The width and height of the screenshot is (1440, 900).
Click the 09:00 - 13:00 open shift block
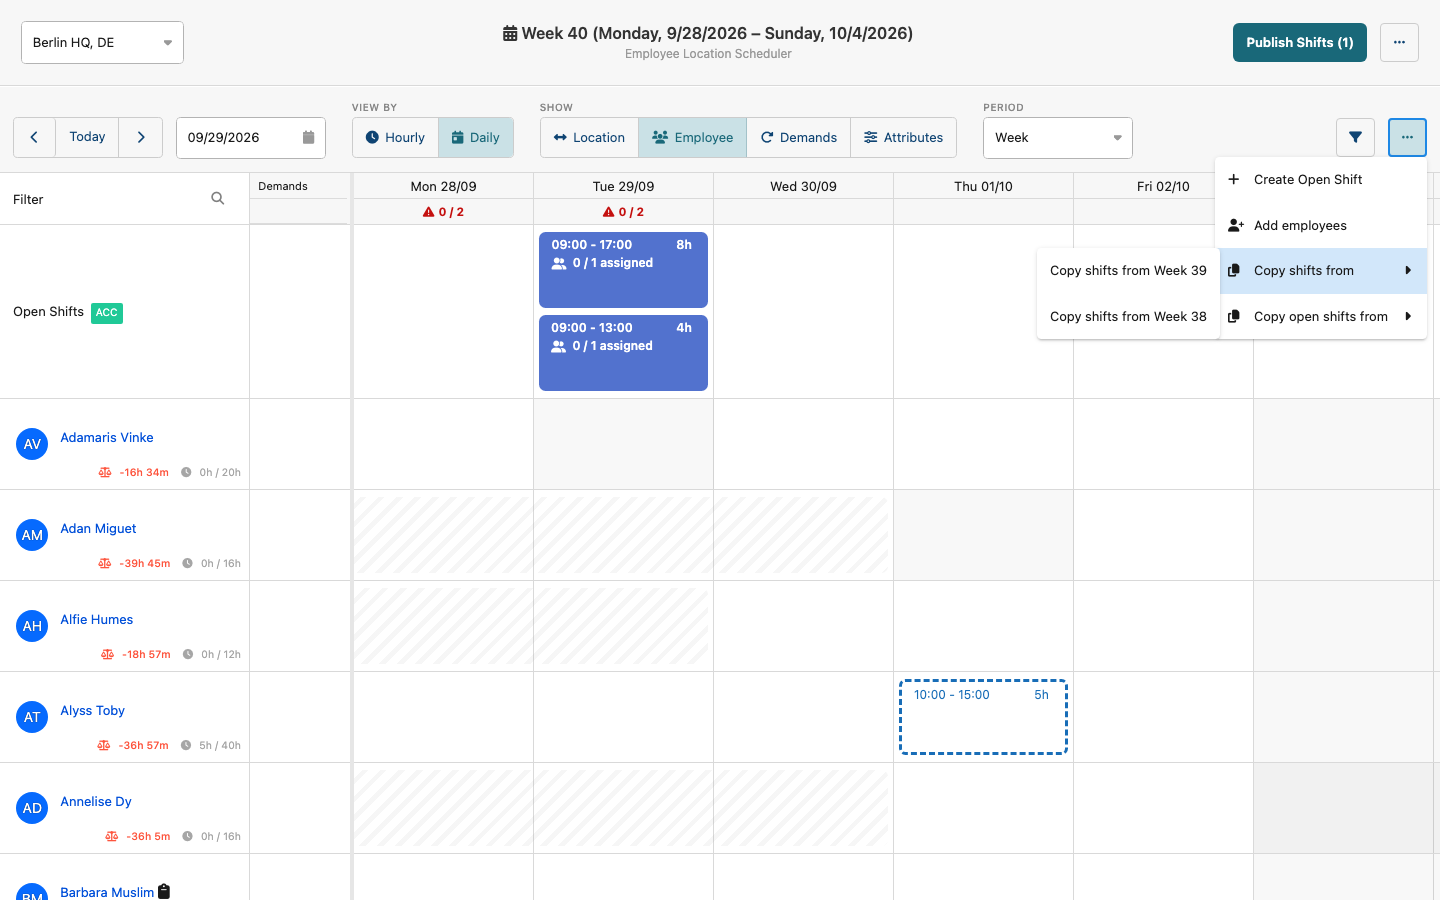623,353
